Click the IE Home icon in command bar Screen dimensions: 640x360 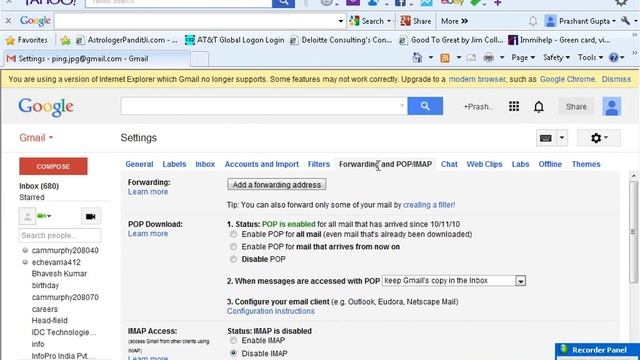click(x=417, y=58)
